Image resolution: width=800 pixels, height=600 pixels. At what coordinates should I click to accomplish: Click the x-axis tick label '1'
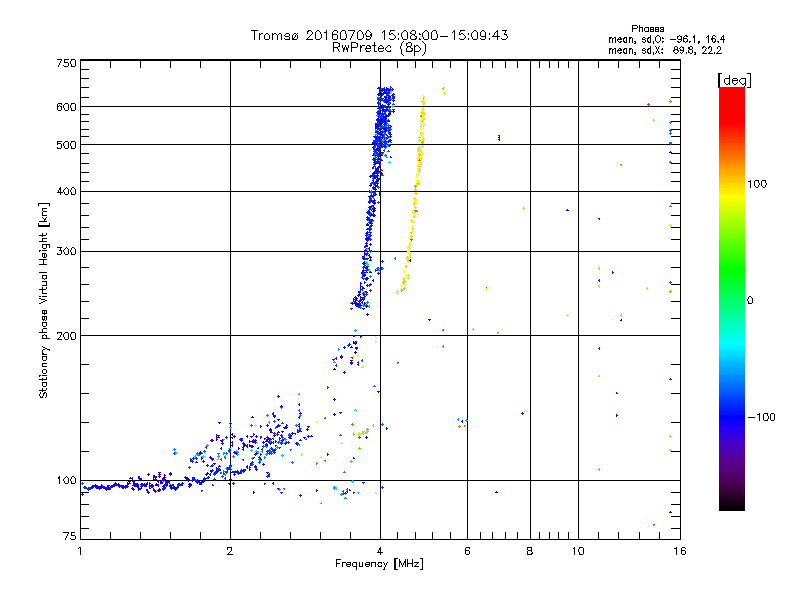[x=80, y=551]
